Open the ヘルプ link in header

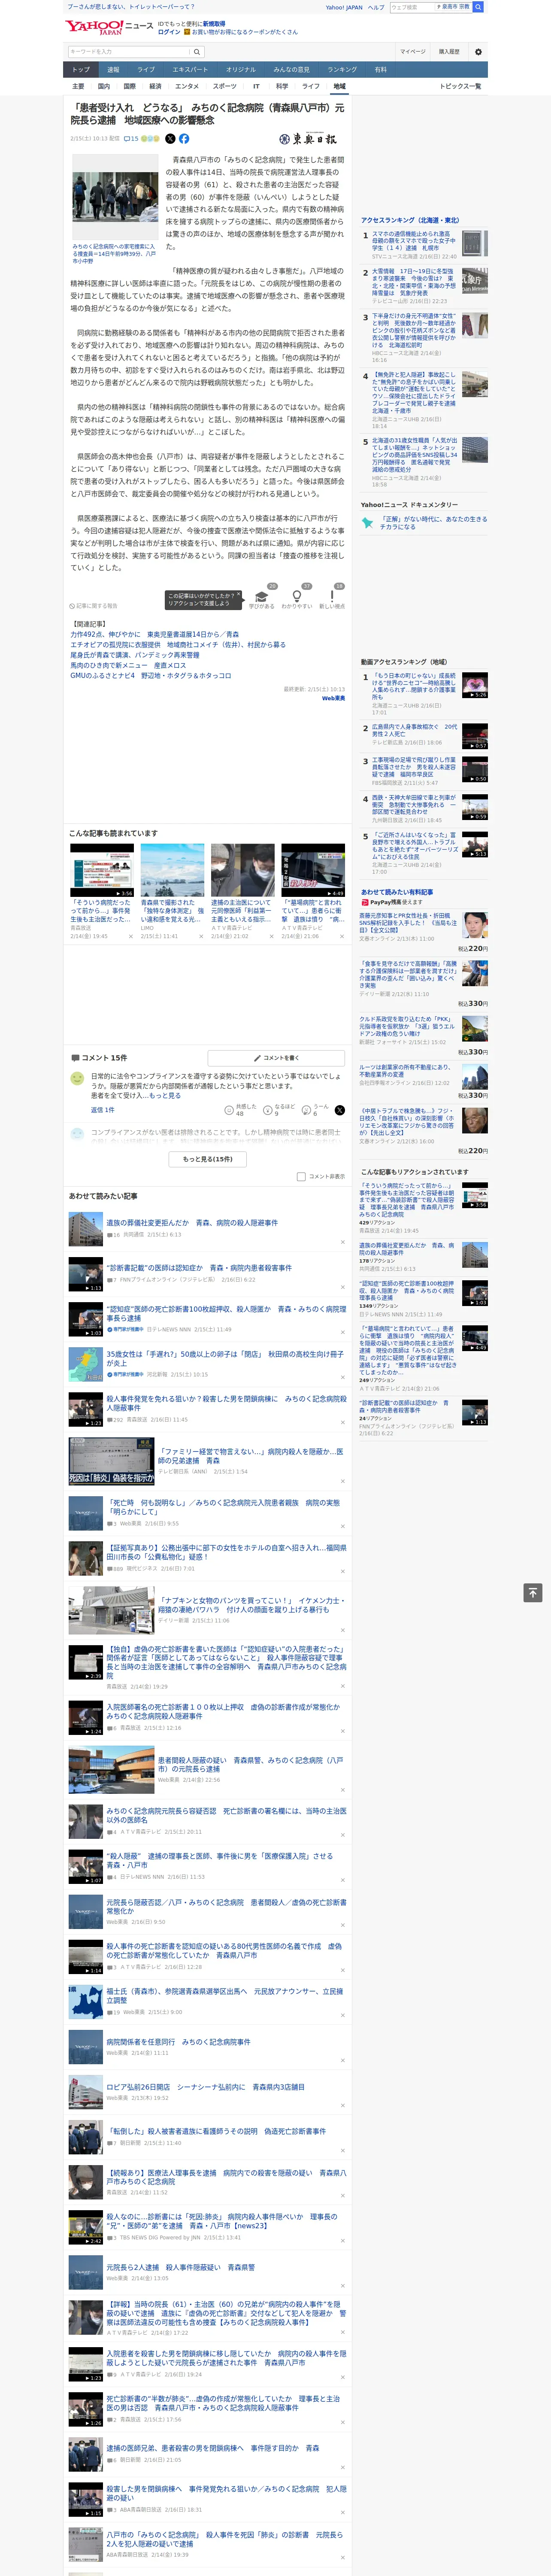pos(375,7)
